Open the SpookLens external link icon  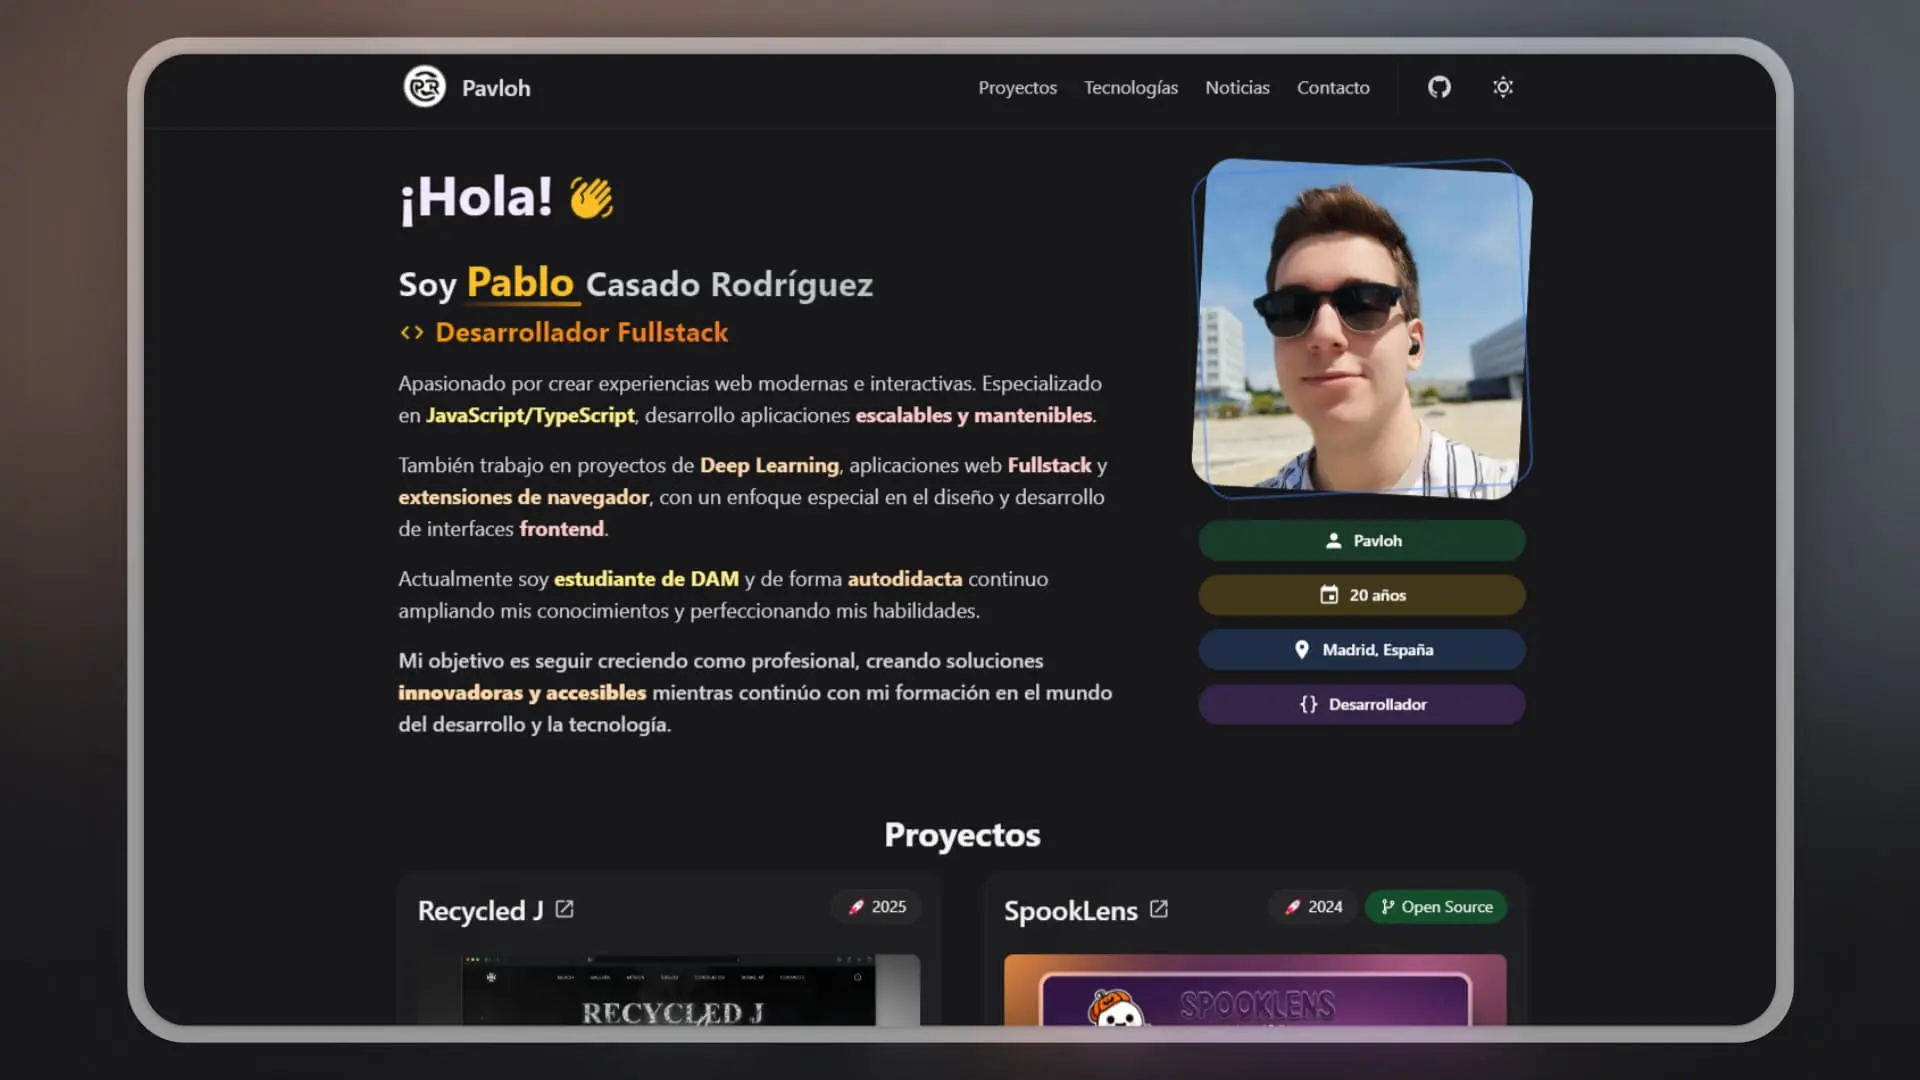click(1159, 909)
